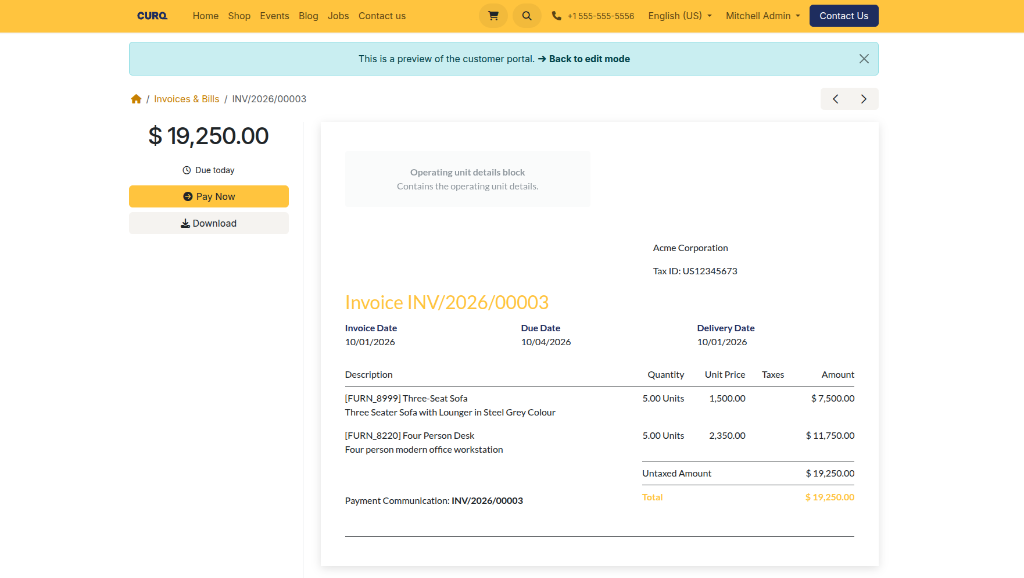Click the Delivery Date label
The width and height of the screenshot is (1024, 578).
click(726, 328)
